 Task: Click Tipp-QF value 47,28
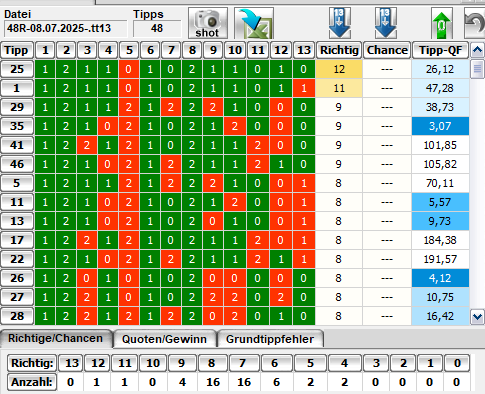[440, 88]
